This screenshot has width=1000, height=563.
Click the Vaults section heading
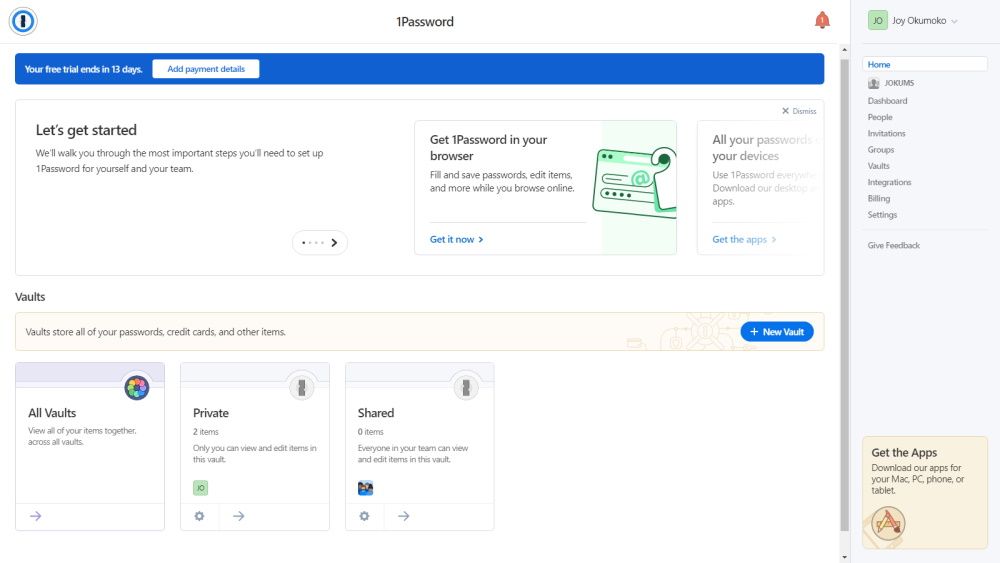[30, 296]
